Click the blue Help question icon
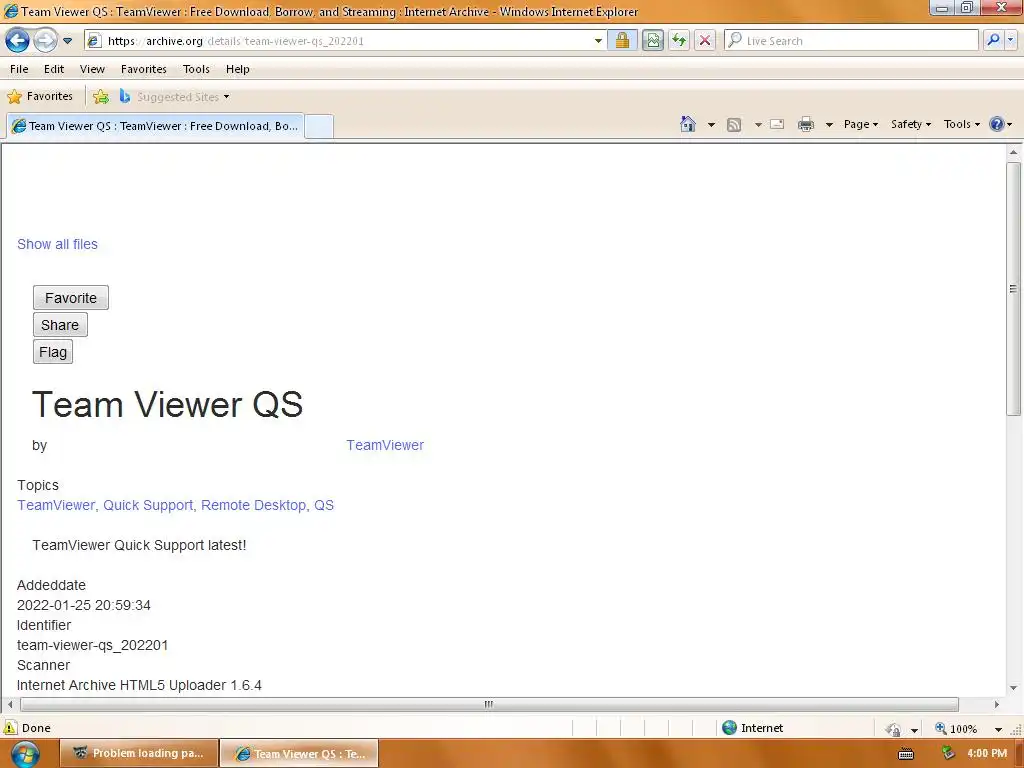The height and width of the screenshot is (768, 1024). tap(997, 124)
